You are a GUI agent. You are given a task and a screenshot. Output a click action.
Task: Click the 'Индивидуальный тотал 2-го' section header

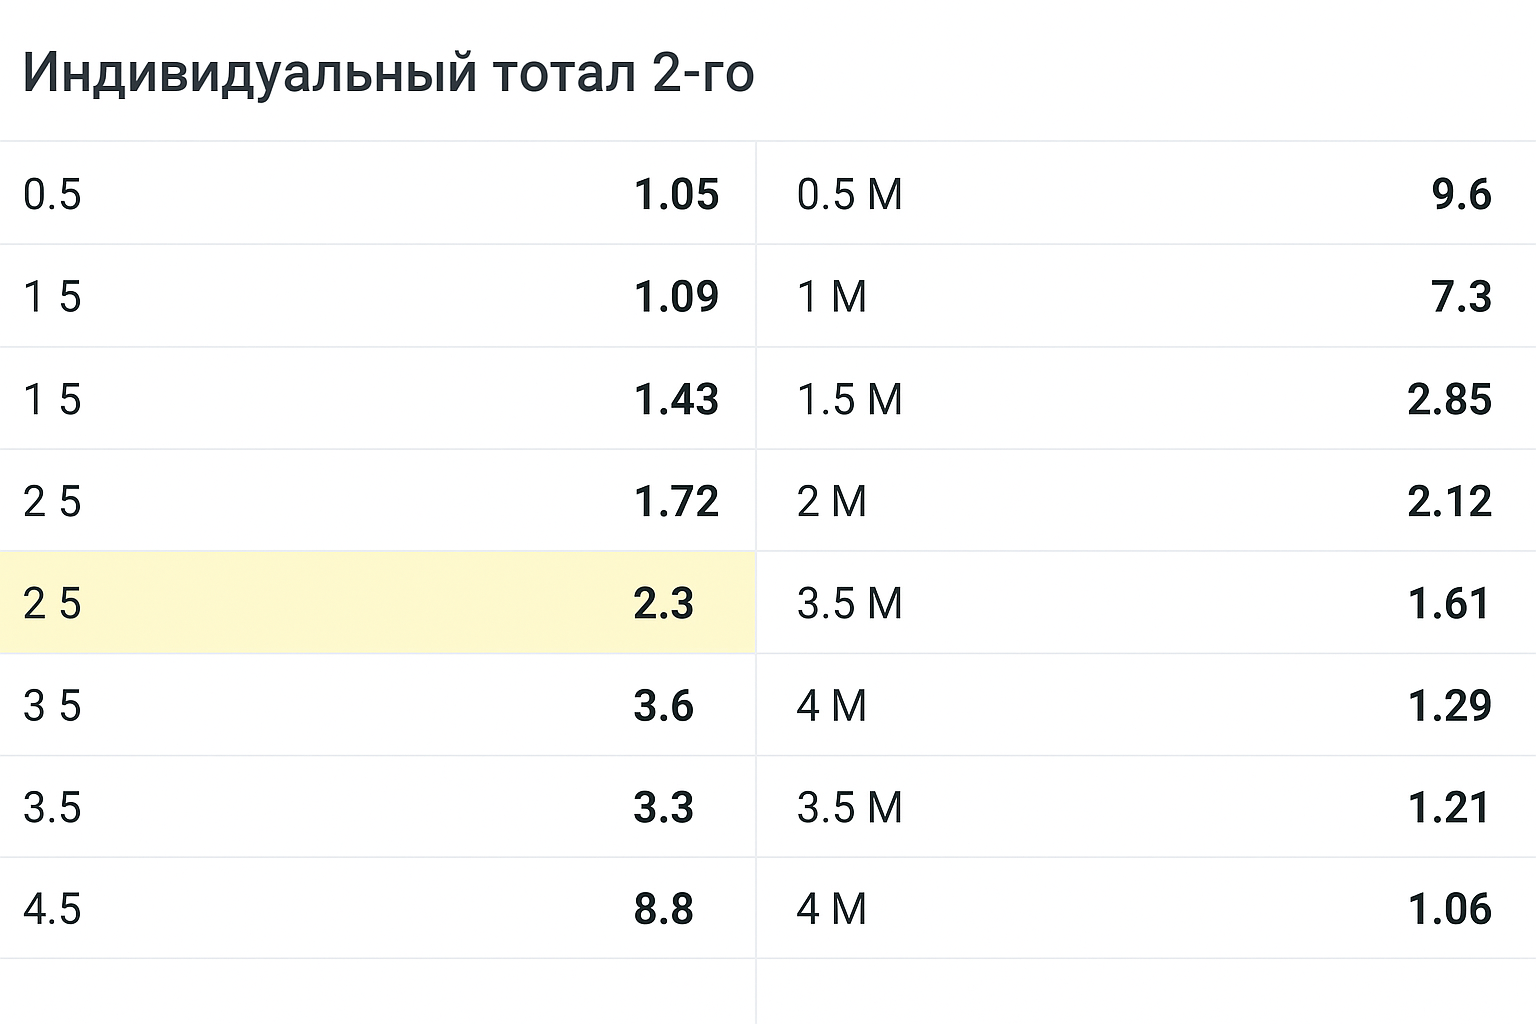(x=388, y=73)
